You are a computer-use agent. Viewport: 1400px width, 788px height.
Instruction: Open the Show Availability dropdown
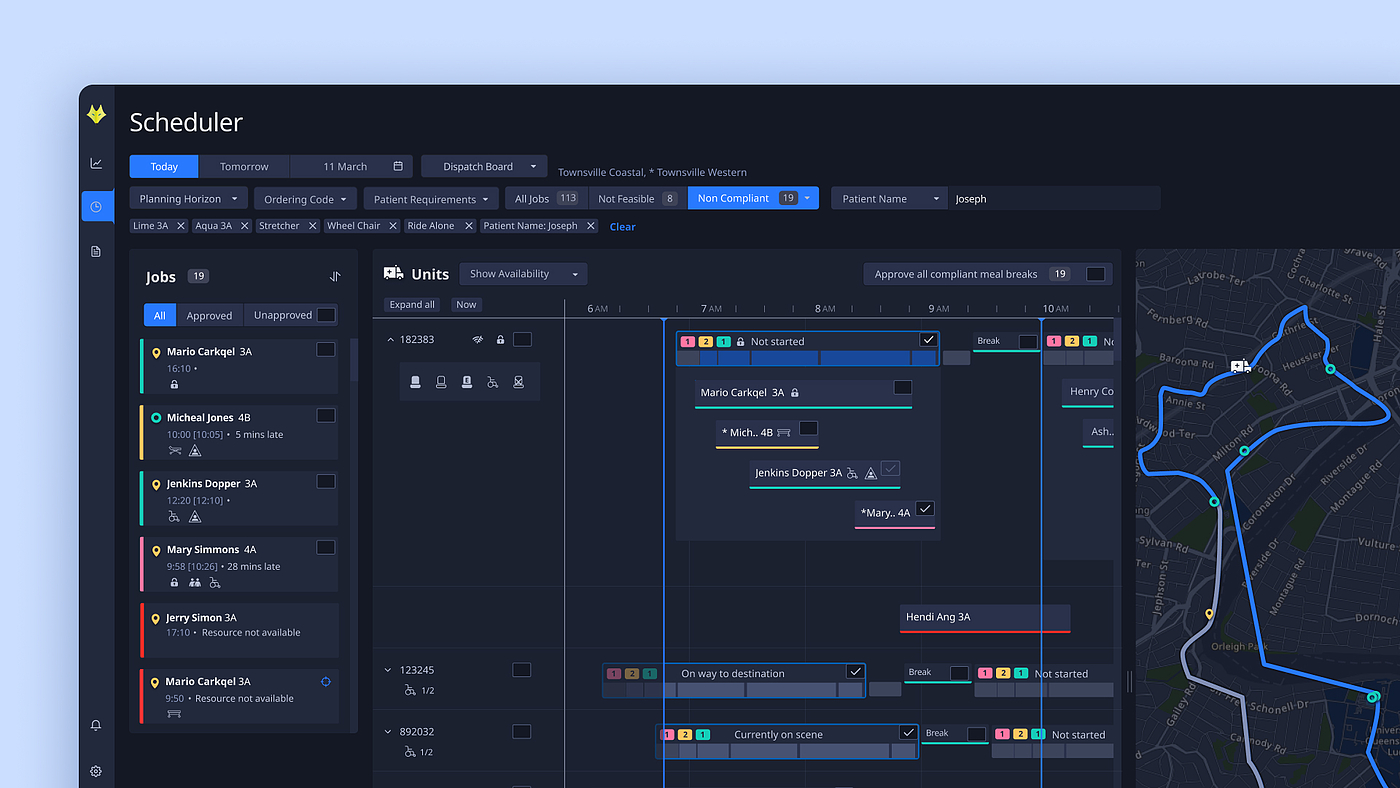tap(523, 274)
